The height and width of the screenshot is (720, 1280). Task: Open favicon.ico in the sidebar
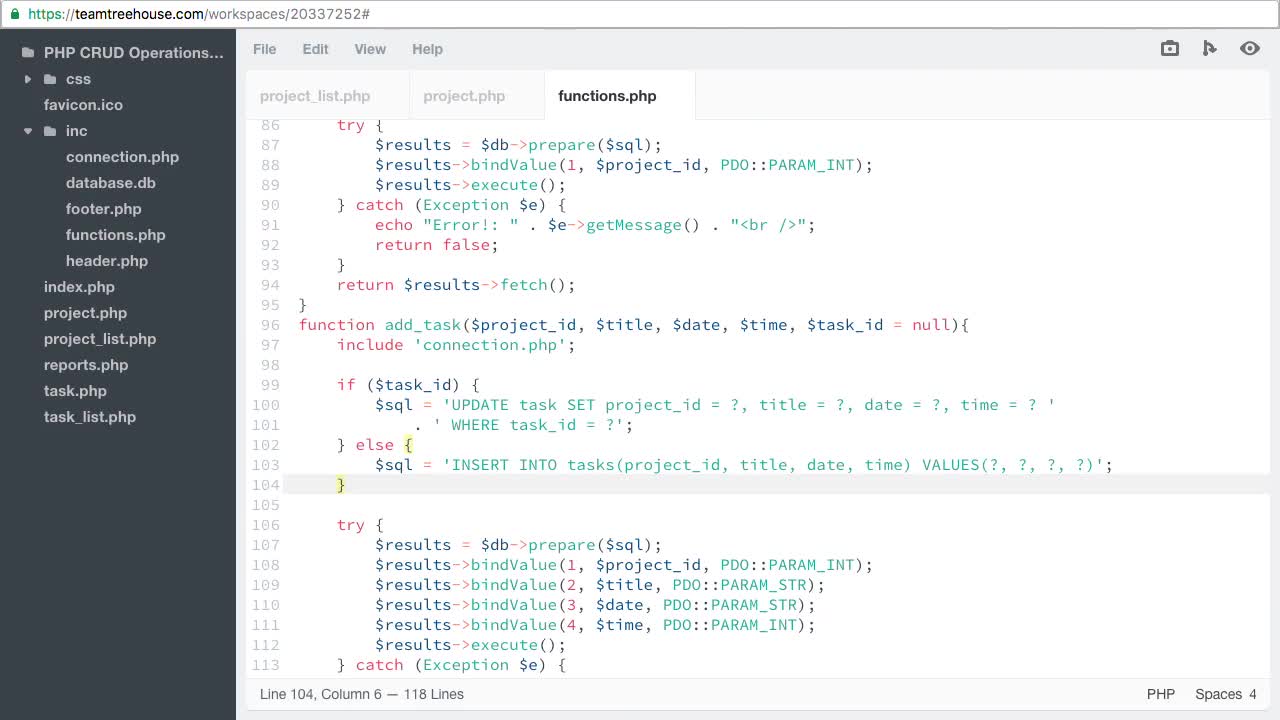(x=83, y=105)
